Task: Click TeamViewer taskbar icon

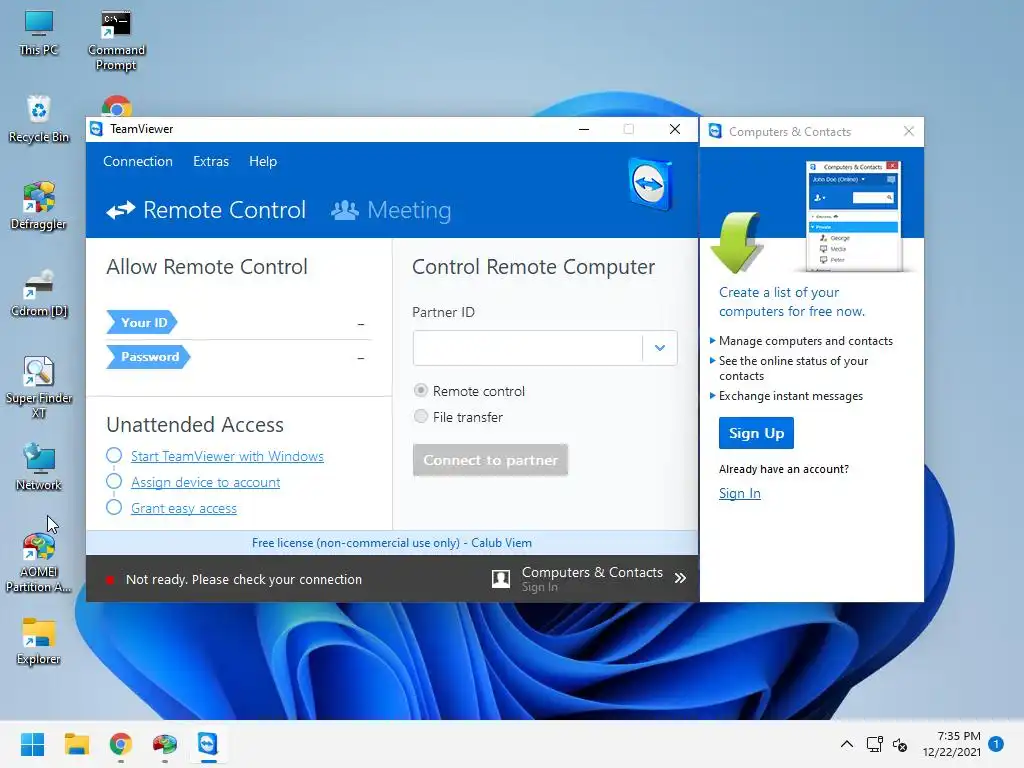Action: [x=208, y=744]
